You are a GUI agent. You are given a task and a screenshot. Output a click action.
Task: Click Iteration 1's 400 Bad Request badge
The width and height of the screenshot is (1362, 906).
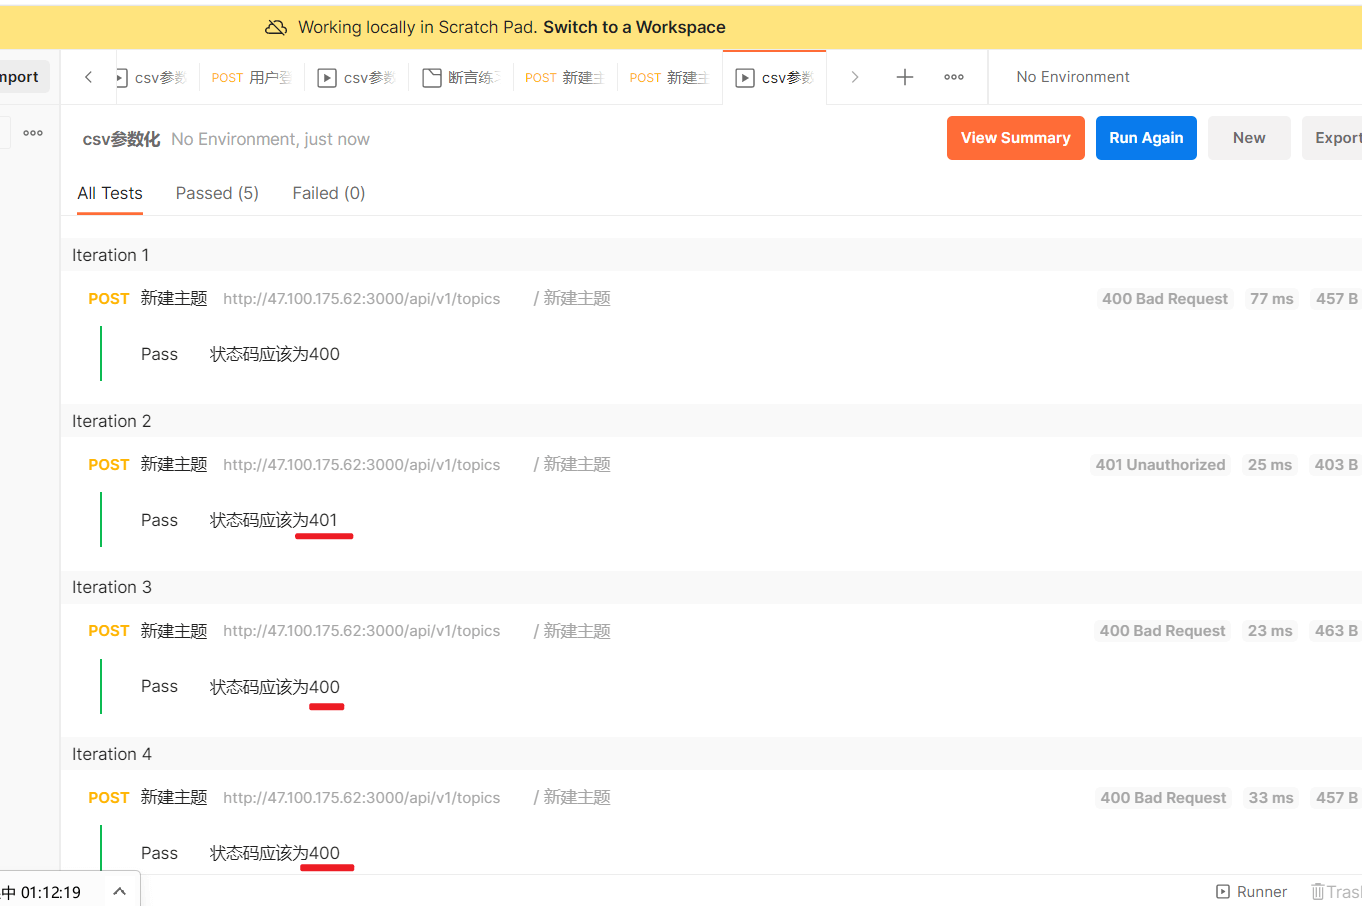tap(1165, 298)
